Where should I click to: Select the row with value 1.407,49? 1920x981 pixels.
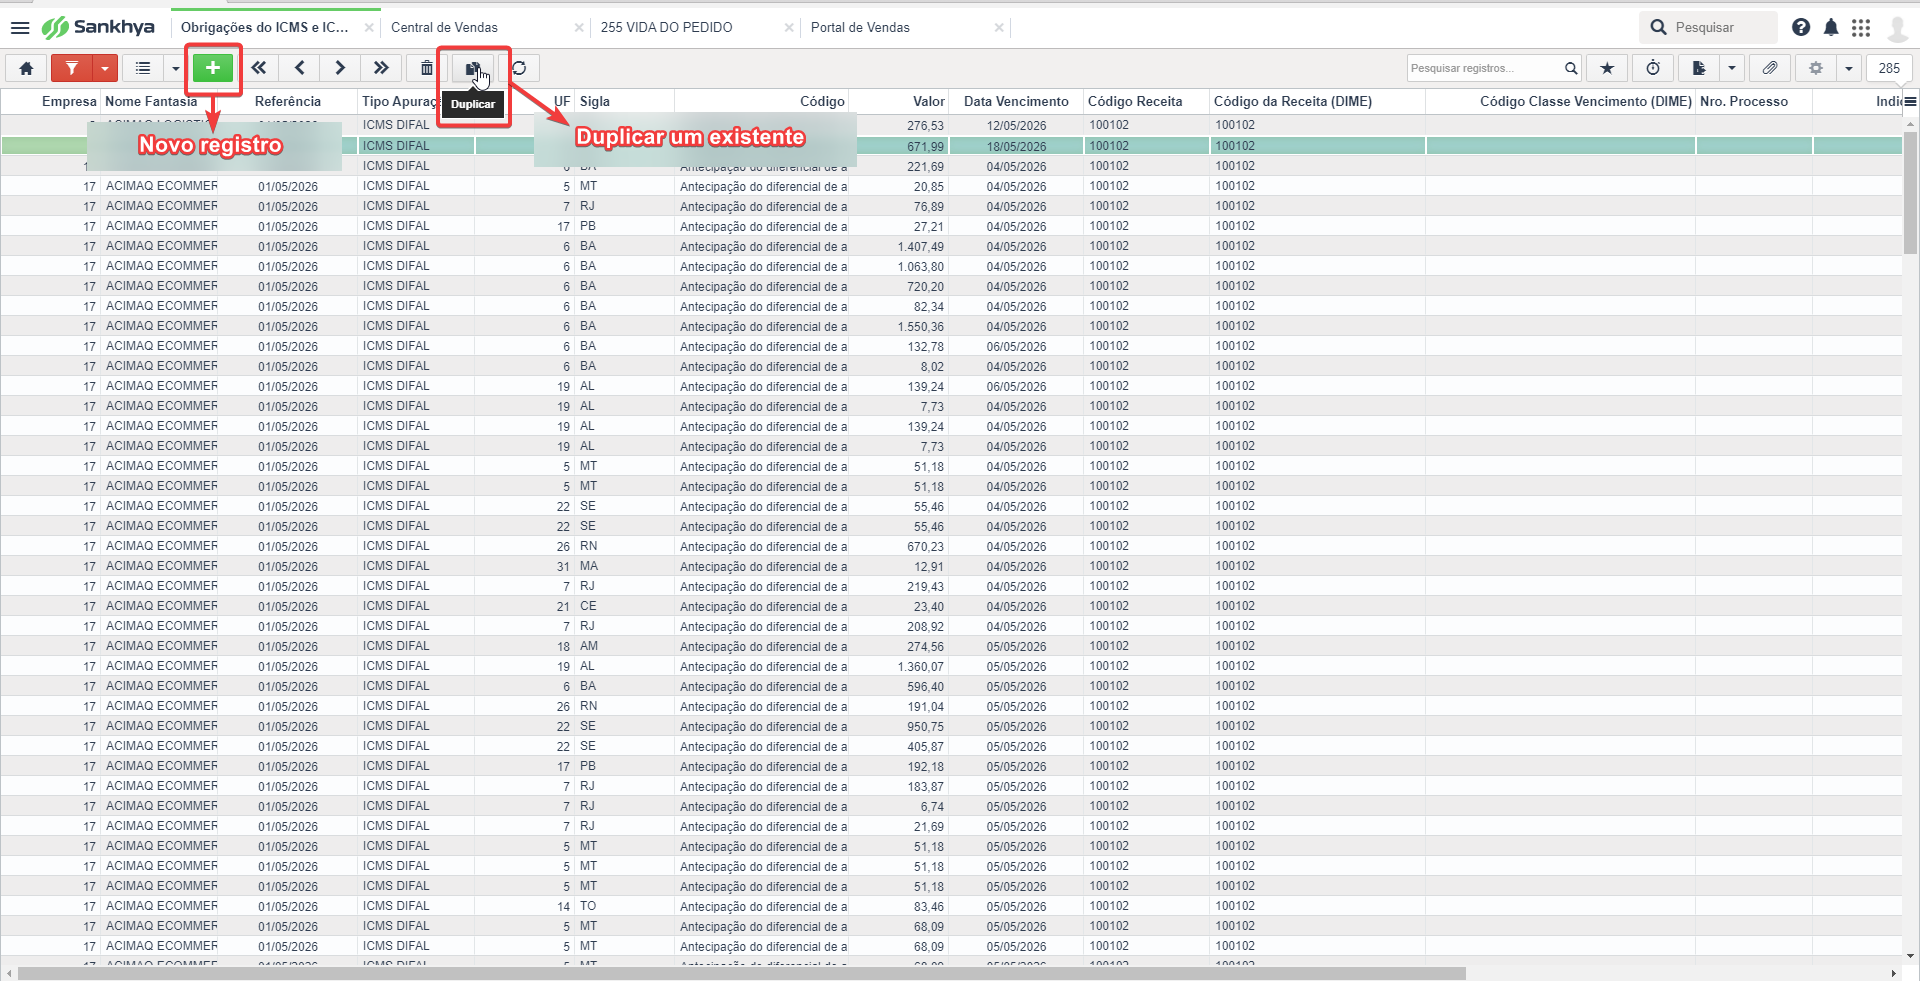(951, 246)
